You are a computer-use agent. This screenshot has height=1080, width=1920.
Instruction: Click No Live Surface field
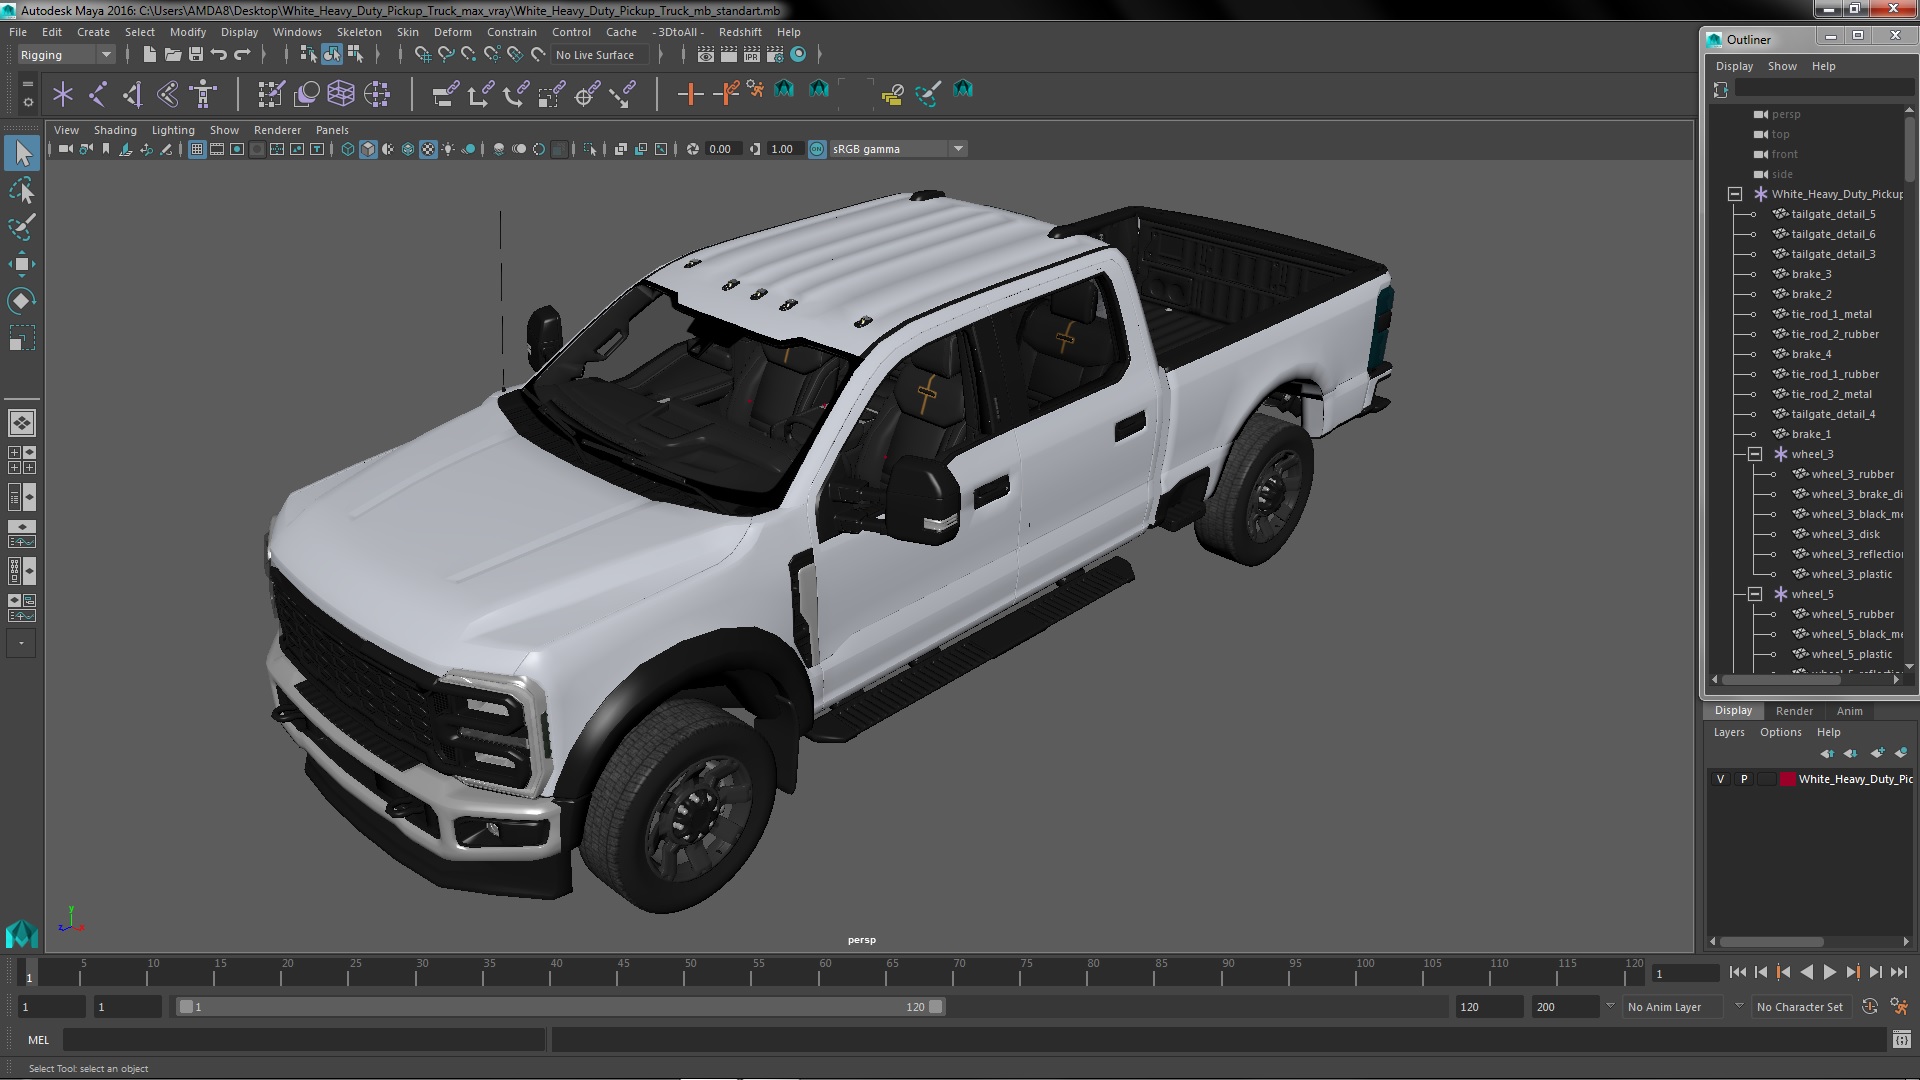pyautogui.click(x=601, y=55)
